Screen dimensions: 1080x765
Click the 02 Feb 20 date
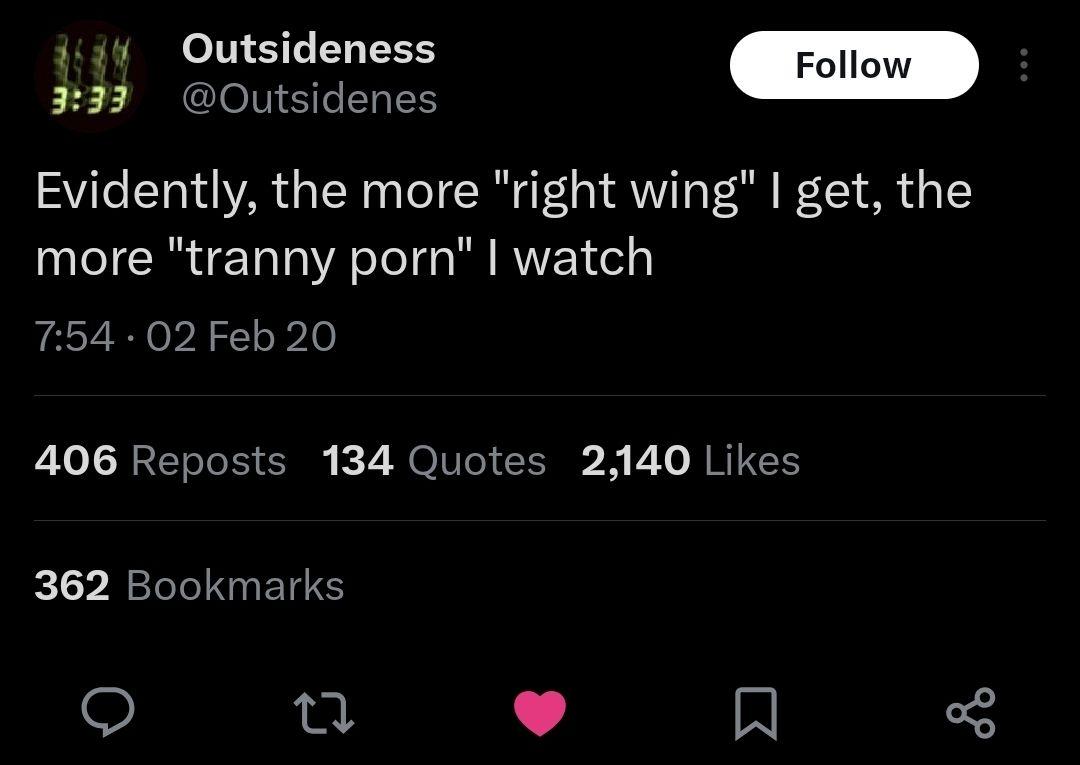[x=241, y=336]
